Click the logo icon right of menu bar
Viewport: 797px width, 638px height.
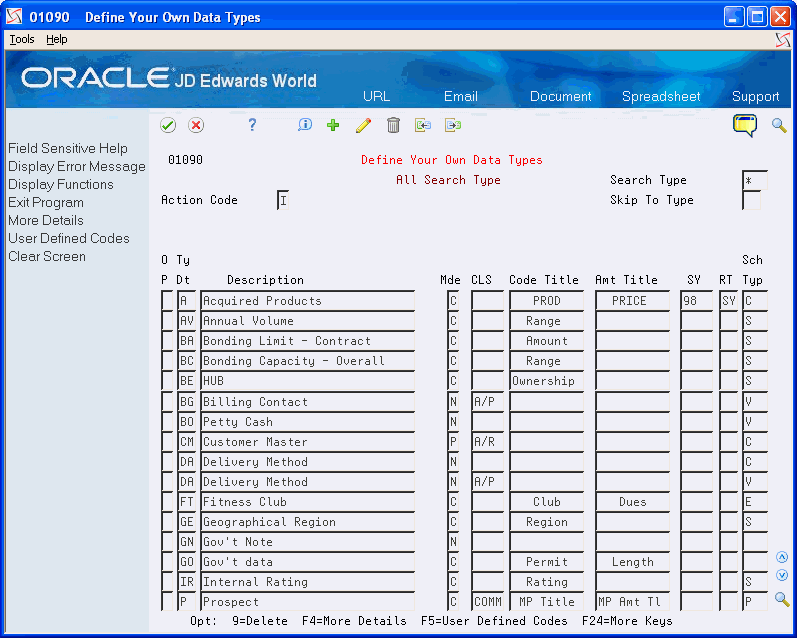click(x=783, y=40)
